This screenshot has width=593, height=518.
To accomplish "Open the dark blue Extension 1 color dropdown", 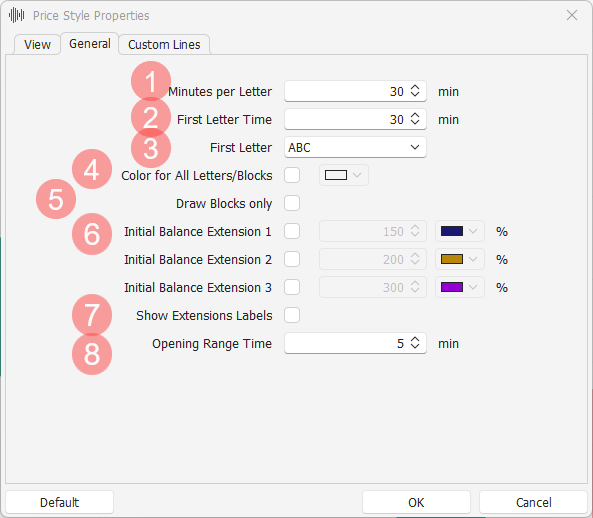I will 459,231.
